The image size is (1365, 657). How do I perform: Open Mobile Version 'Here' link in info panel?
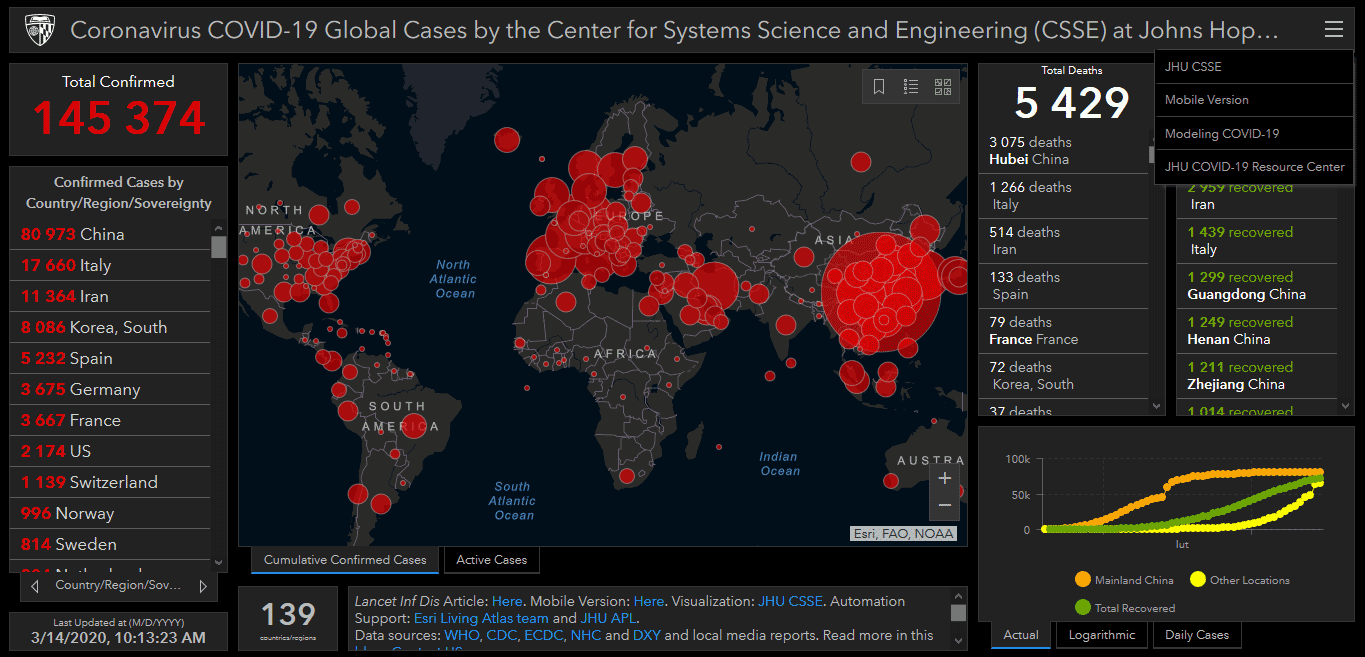coord(649,601)
